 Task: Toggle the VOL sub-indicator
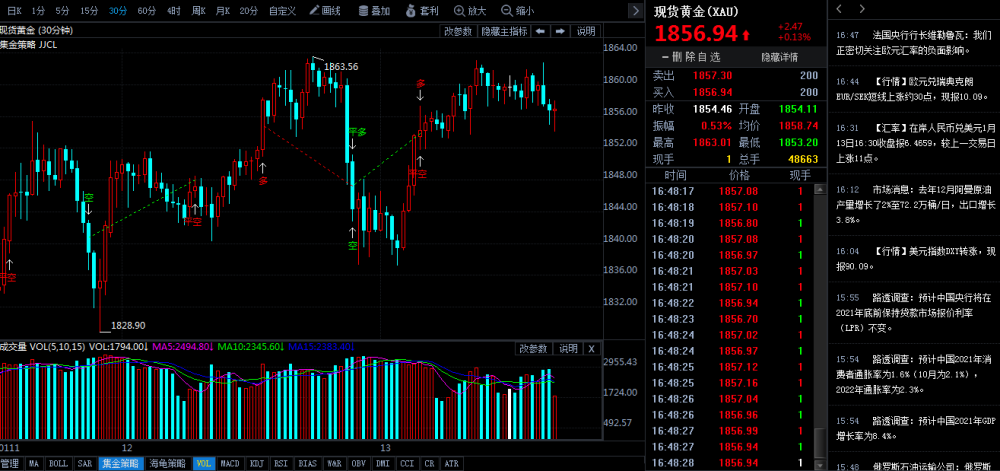[x=204, y=463]
